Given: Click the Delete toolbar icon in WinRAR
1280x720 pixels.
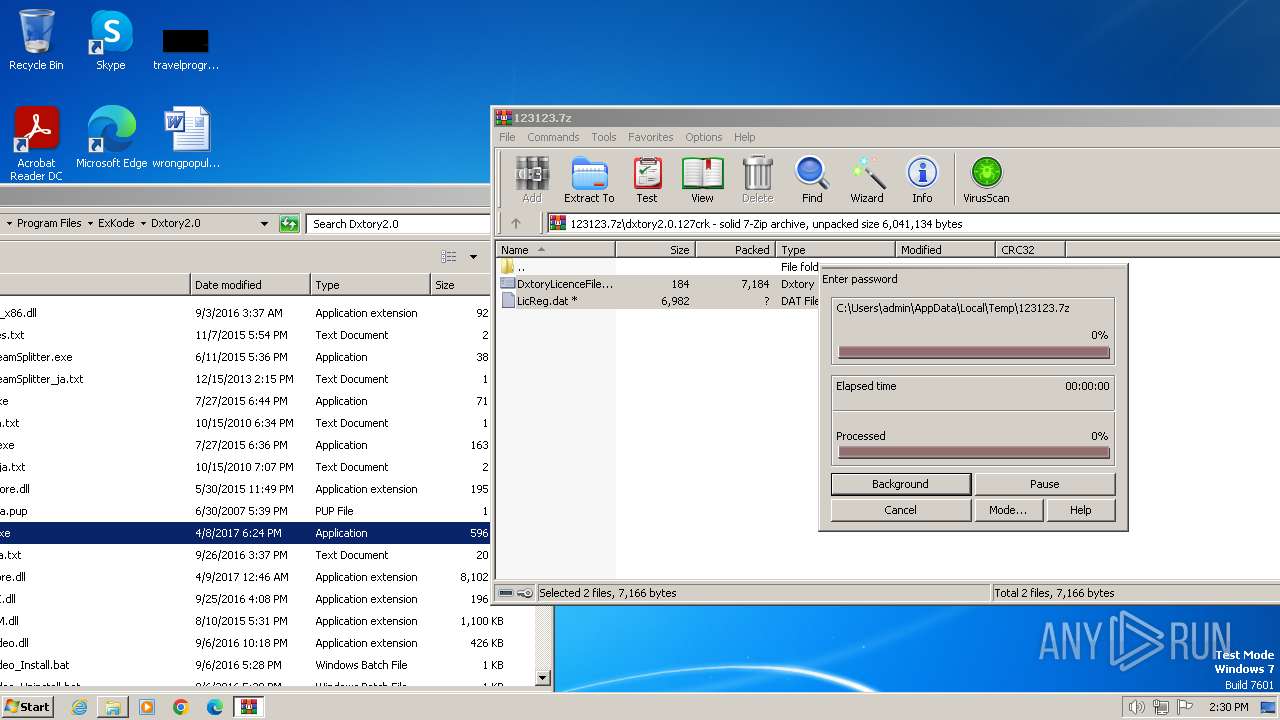Looking at the screenshot, I should point(757,180).
